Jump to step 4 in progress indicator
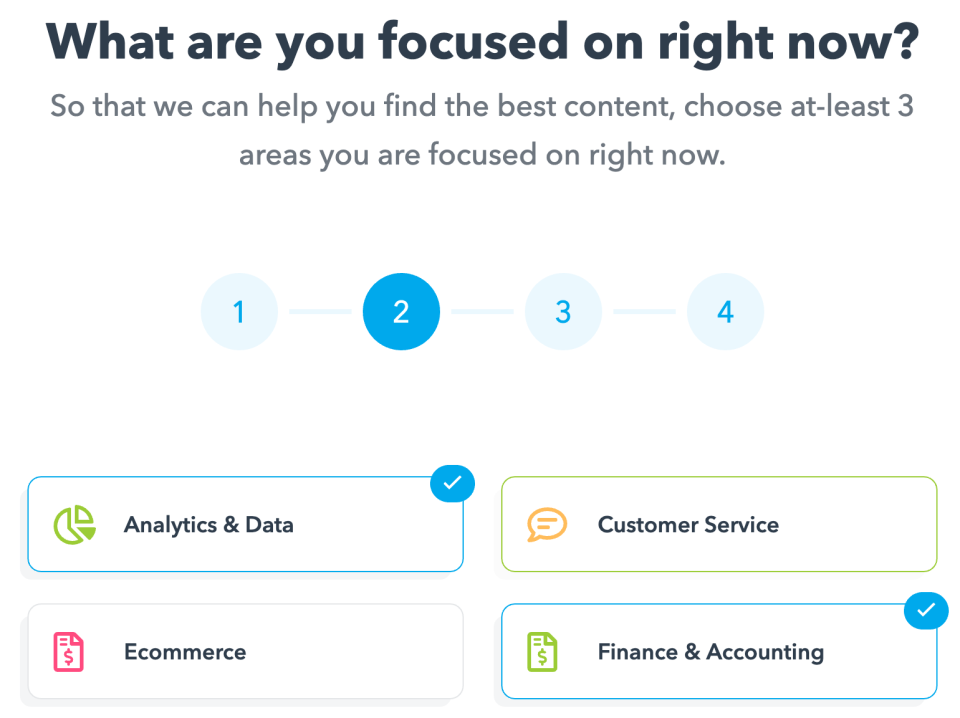 [725, 312]
